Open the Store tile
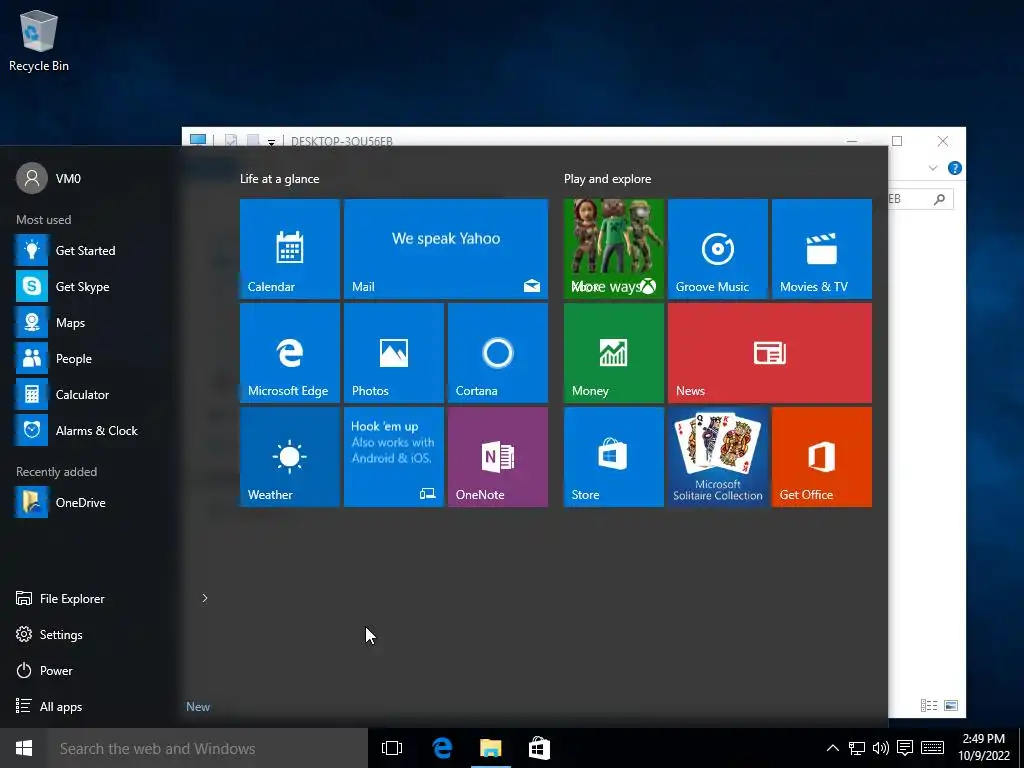The height and width of the screenshot is (768, 1024). pos(614,456)
